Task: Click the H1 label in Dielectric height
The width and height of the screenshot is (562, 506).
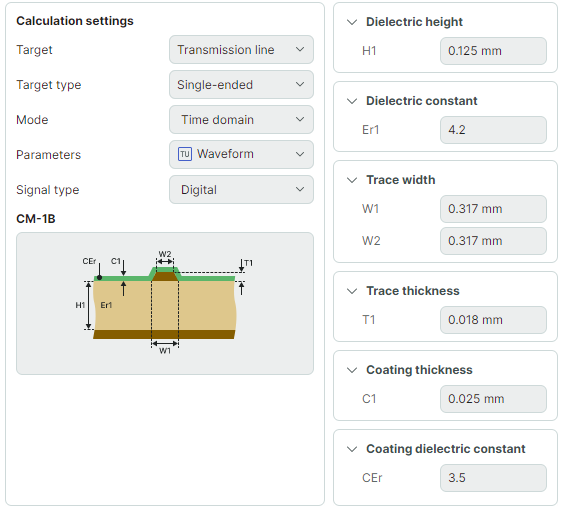Action: pos(369,51)
